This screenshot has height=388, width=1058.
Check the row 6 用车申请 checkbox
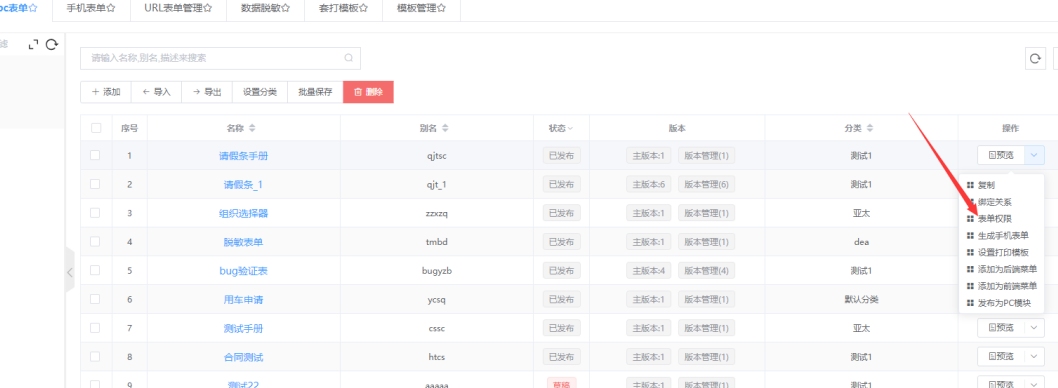click(x=95, y=299)
